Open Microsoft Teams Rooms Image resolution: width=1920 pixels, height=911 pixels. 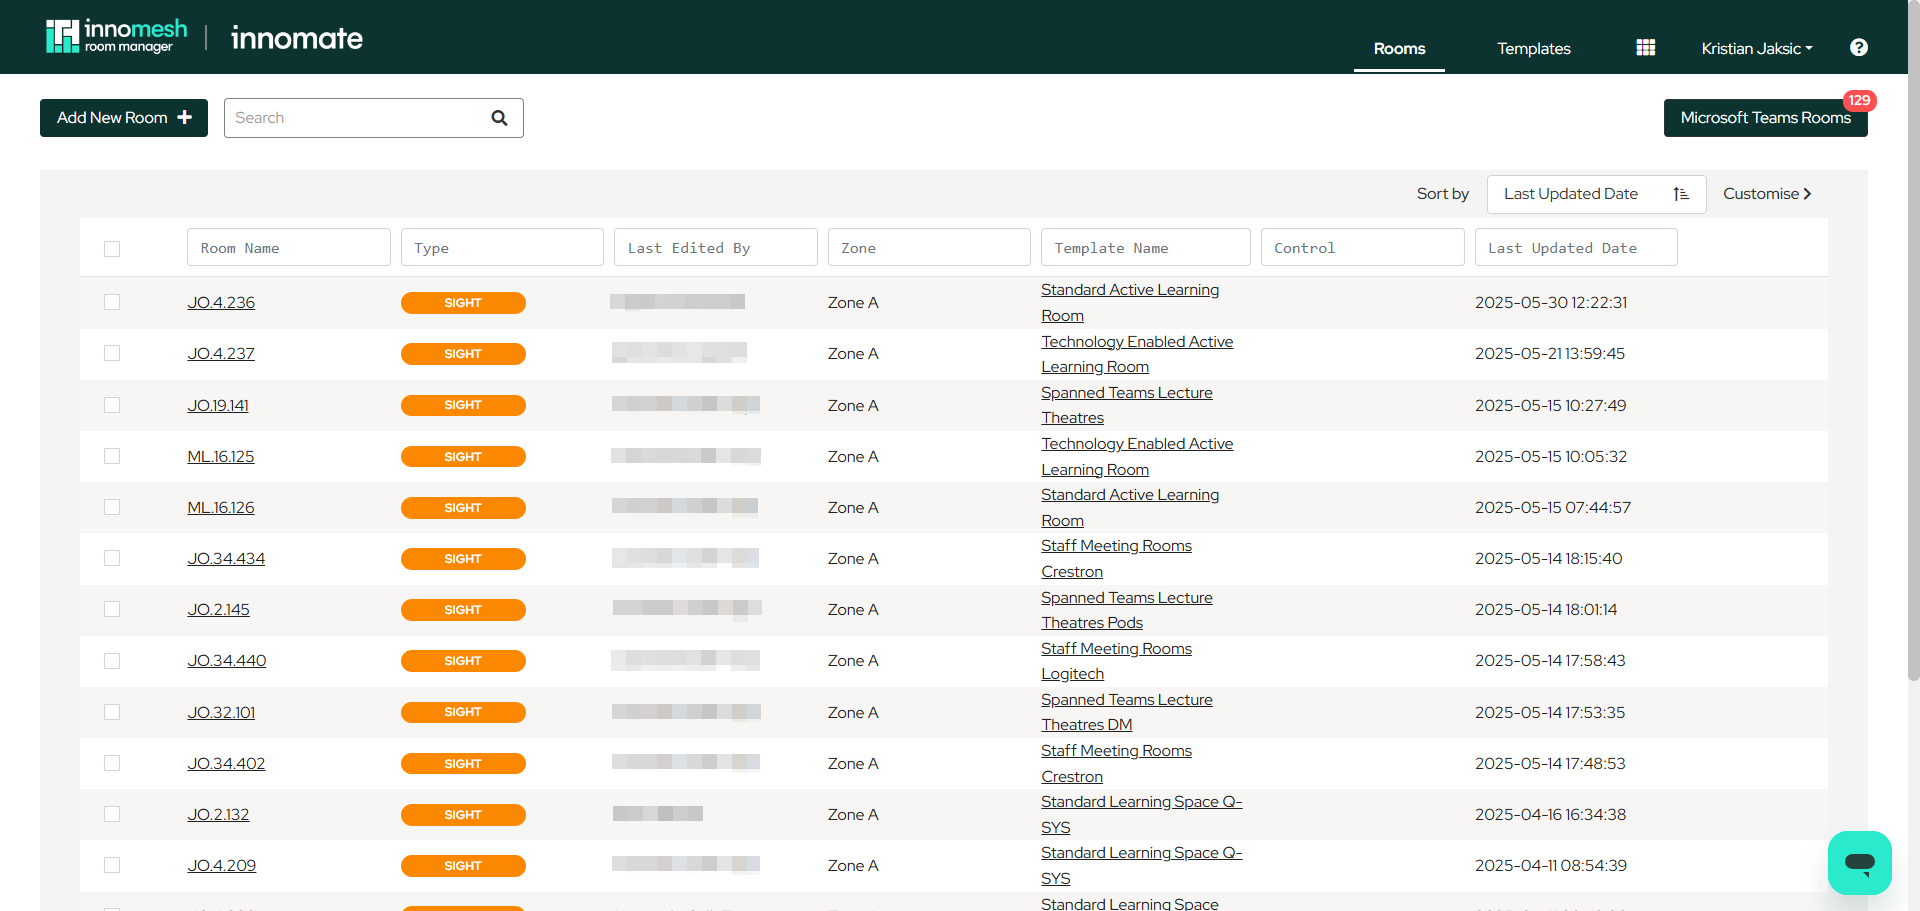tap(1765, 118)
